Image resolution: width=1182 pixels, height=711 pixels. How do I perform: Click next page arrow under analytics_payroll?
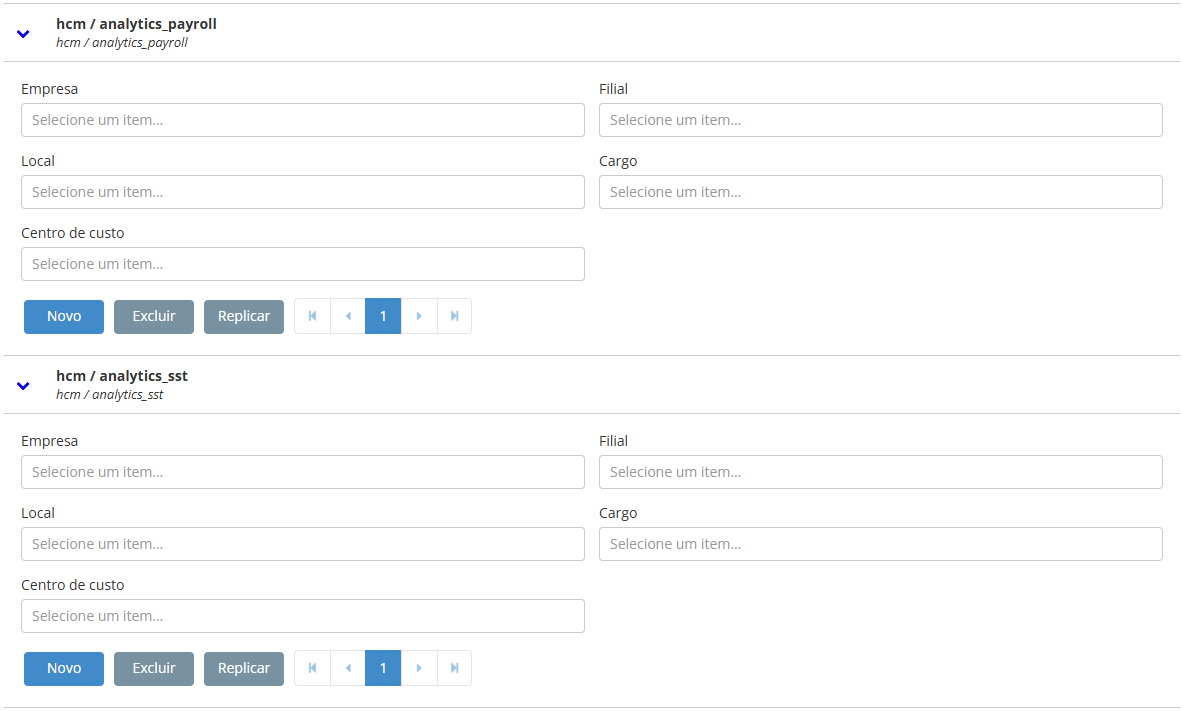point(419,315)
